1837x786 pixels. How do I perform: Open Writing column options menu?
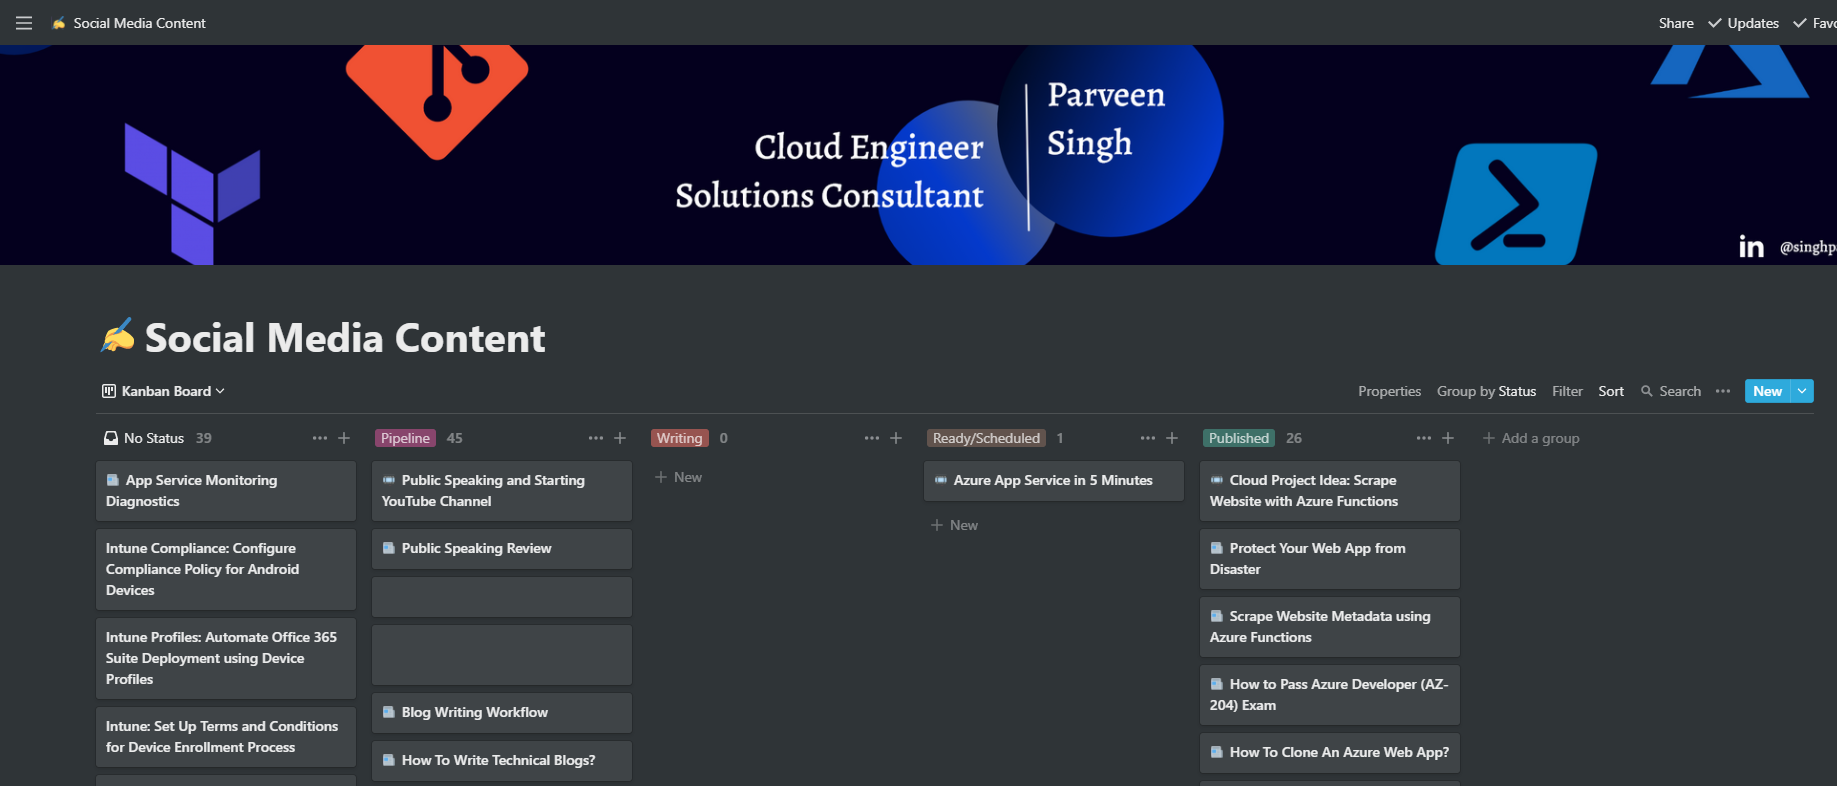click(872, 438)
